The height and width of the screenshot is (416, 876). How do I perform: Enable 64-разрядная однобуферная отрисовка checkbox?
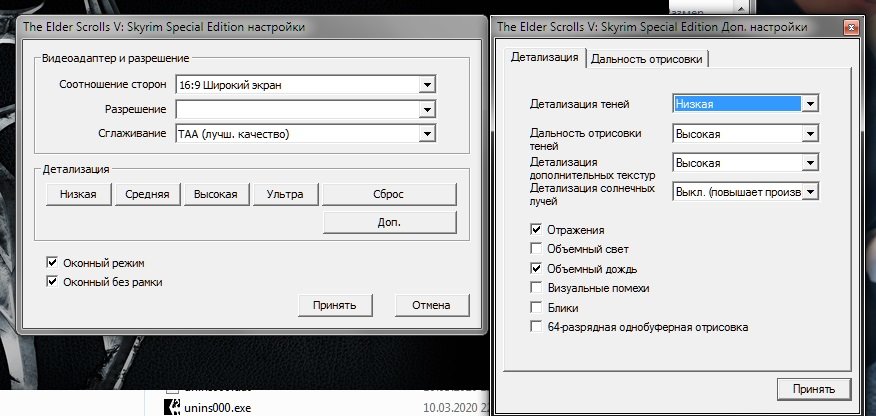[537, 326]
